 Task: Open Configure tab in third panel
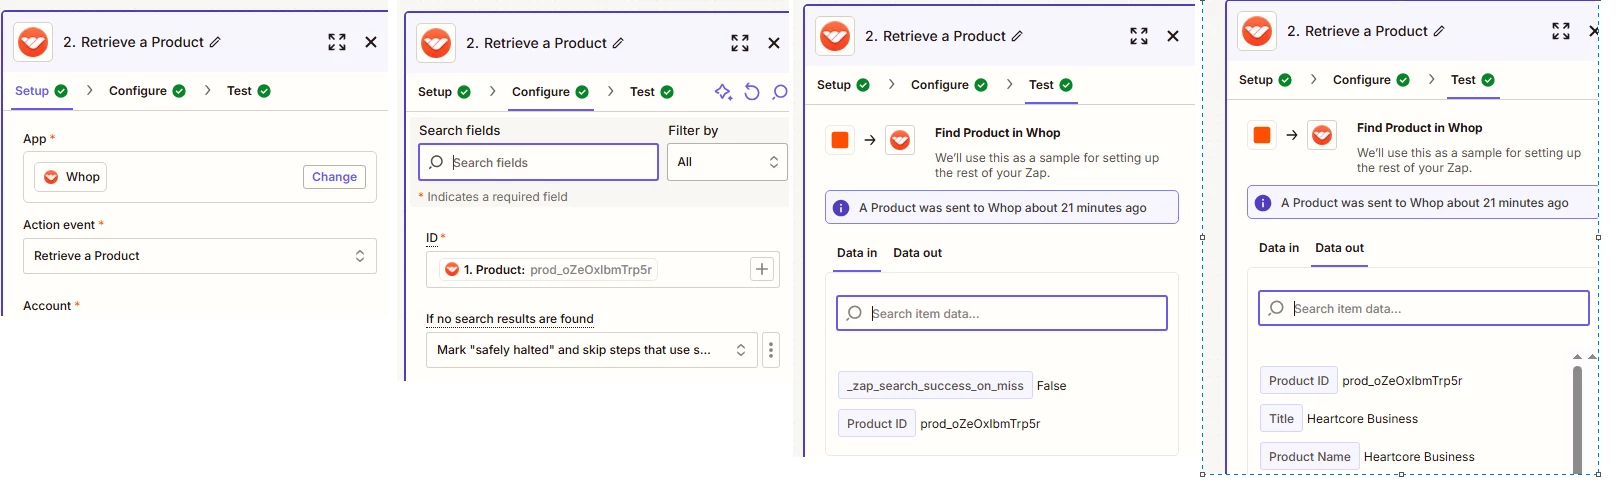coord(949,85)
